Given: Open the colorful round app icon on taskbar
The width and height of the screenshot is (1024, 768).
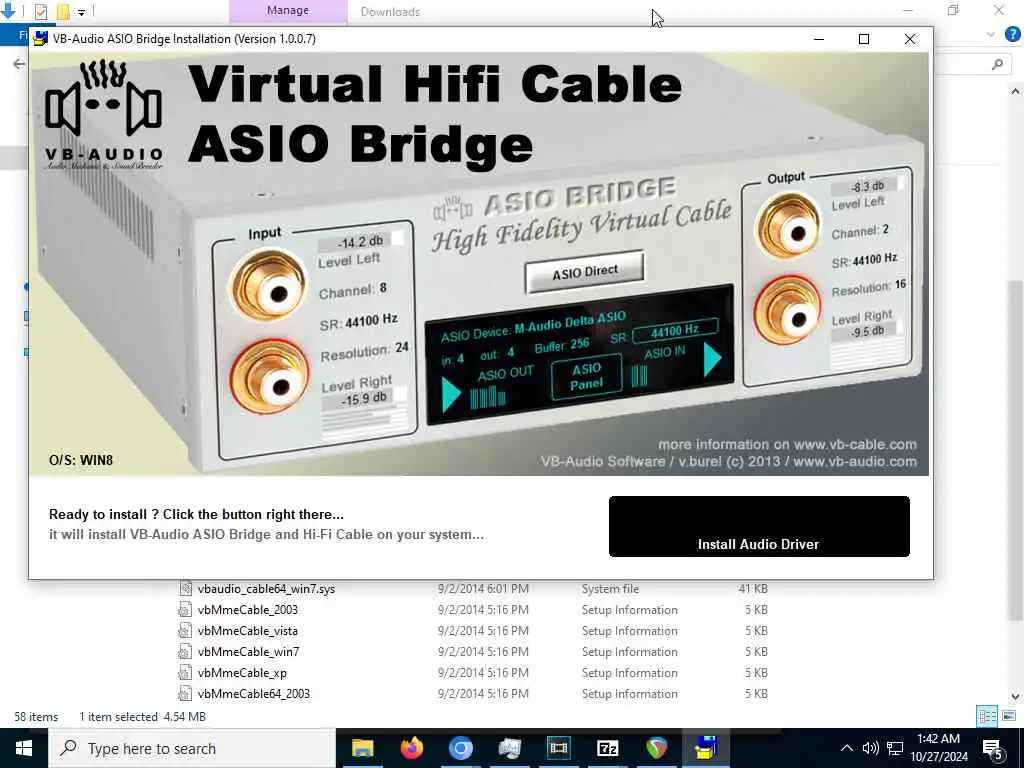Looking at the screenshot, I should tap(656, 748).
